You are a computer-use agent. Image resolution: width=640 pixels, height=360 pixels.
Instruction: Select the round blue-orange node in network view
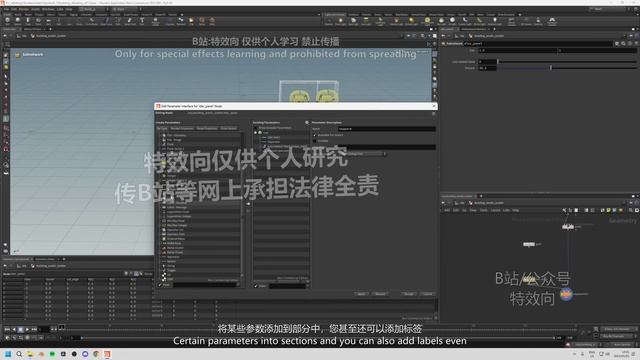pos(566,294)
